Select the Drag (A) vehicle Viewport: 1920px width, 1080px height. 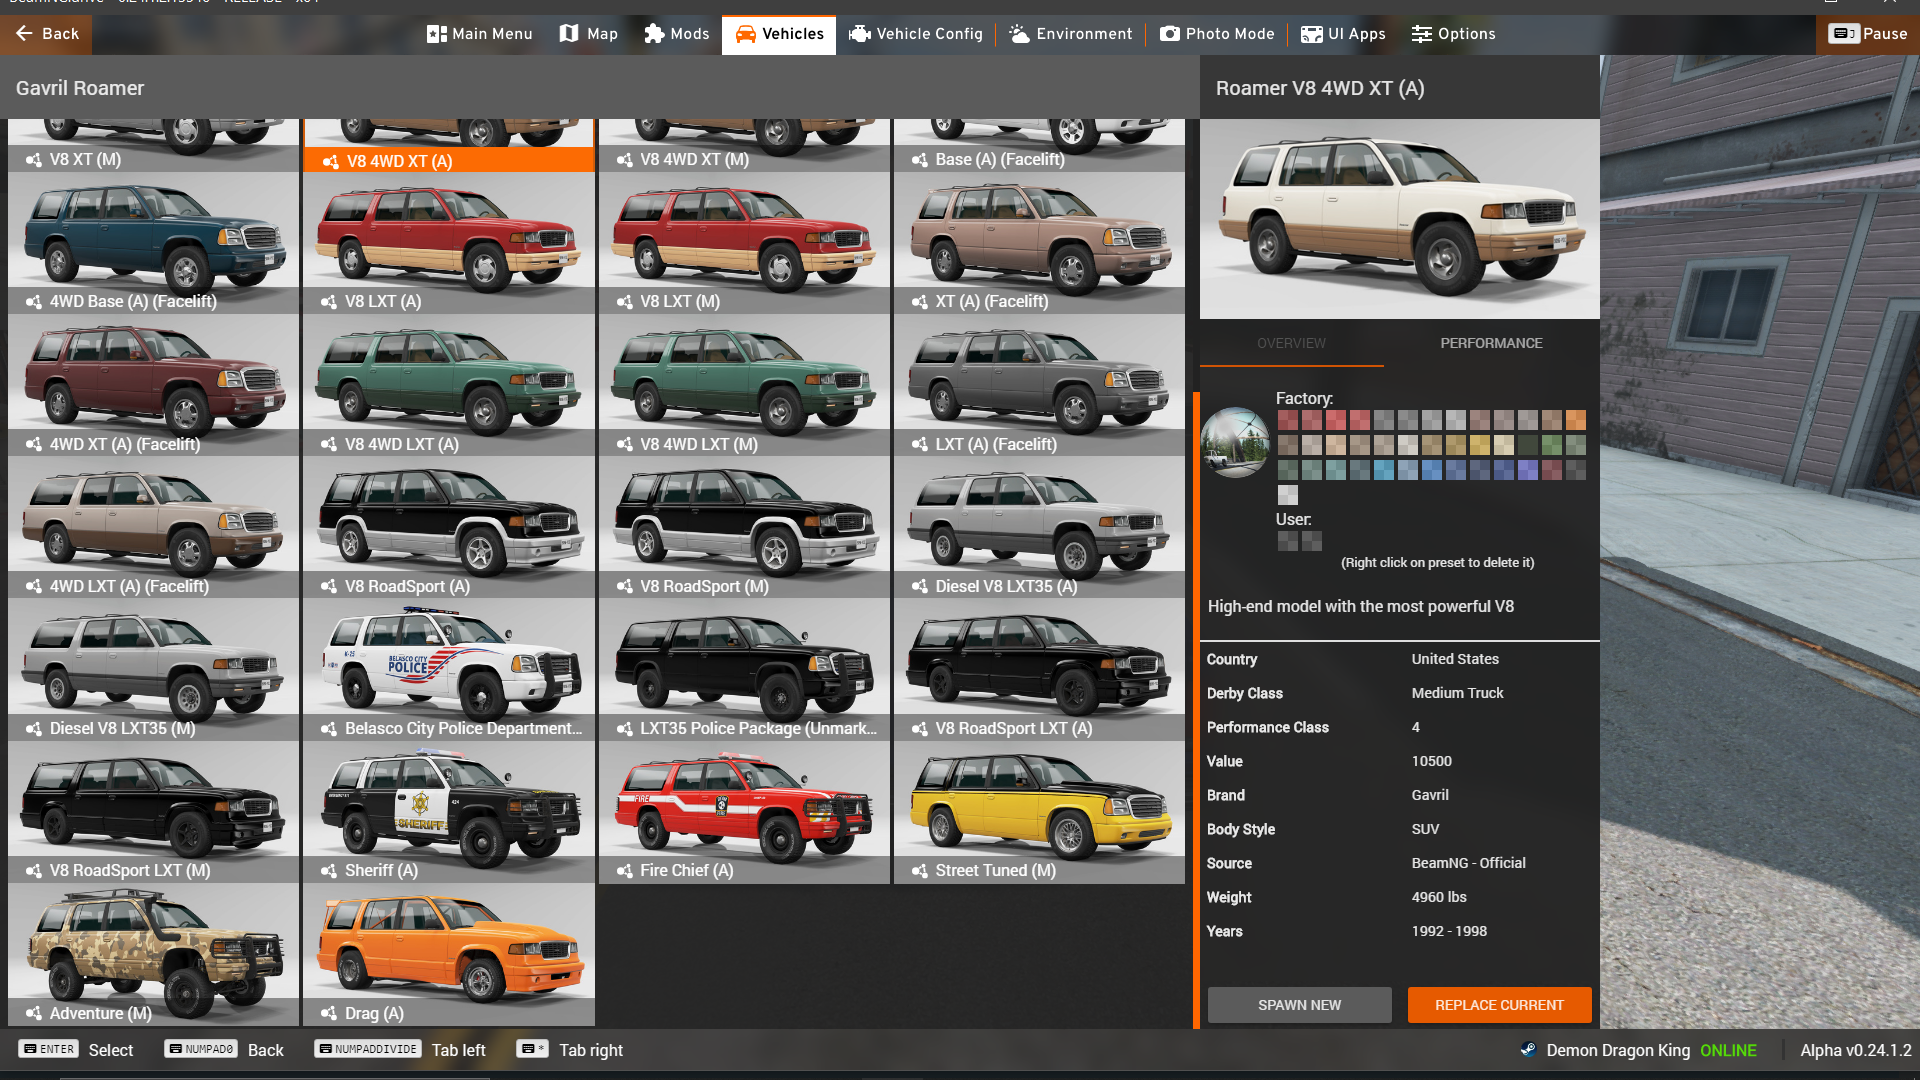tap(449, 955)
